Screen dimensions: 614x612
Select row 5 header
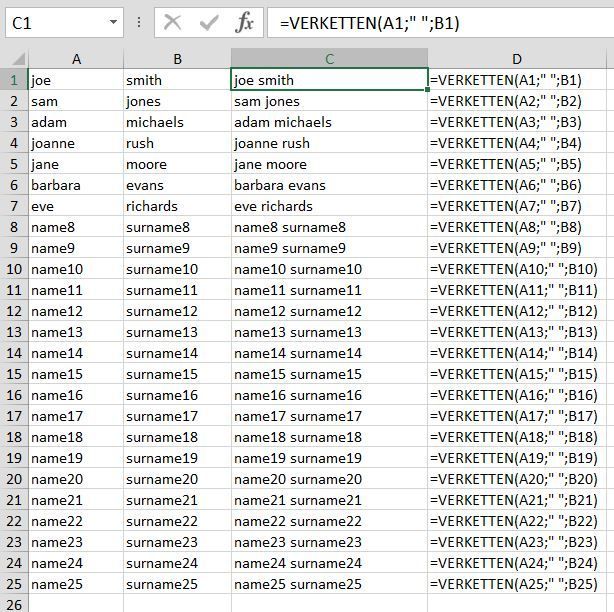tap(14, 164)
